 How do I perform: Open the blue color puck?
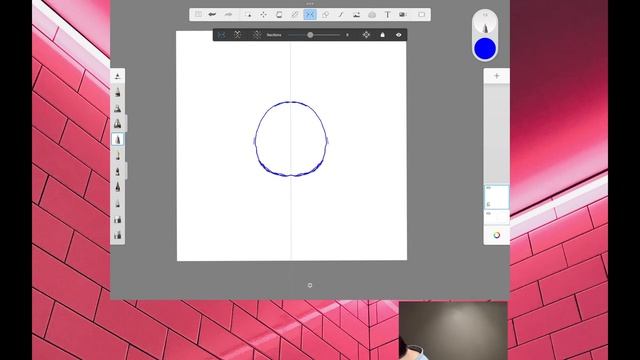(485, 48)
